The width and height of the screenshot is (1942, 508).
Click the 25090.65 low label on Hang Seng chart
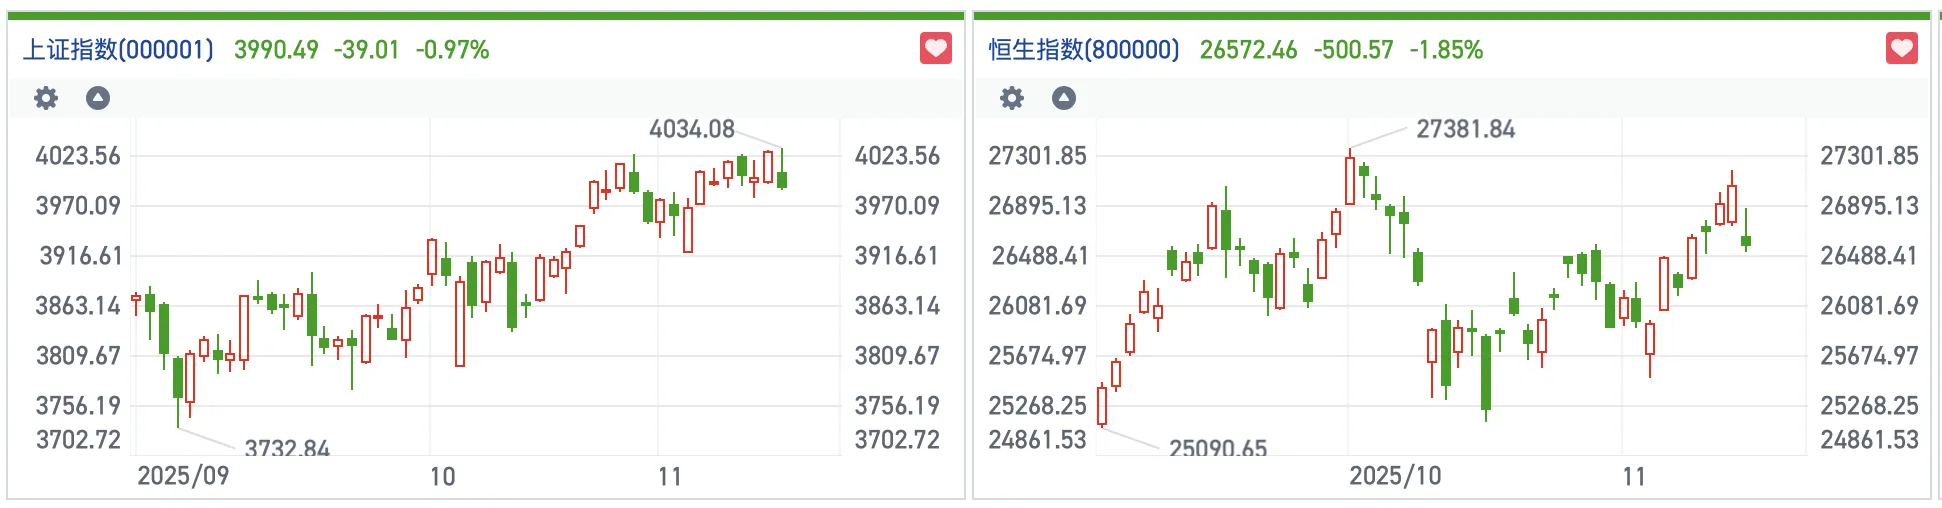point(1218,447)
